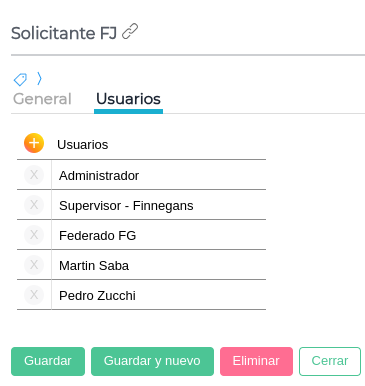
Task: Close the form with Cerrar
Action: point(330,361)
